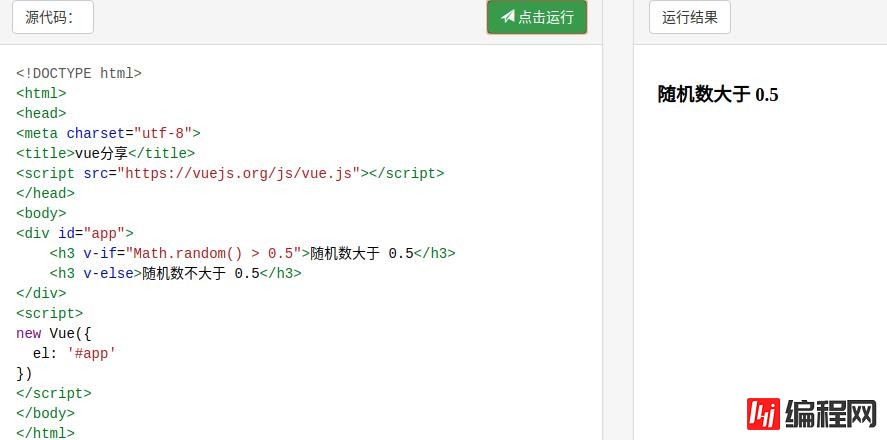Click the div id="app" line

tap(74, 233)
